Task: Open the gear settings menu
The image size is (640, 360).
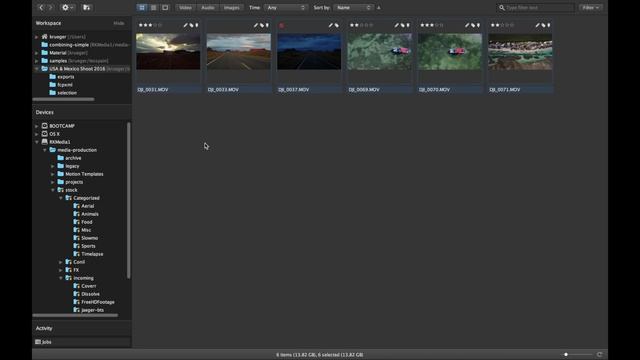Action: tap(67, 7)
